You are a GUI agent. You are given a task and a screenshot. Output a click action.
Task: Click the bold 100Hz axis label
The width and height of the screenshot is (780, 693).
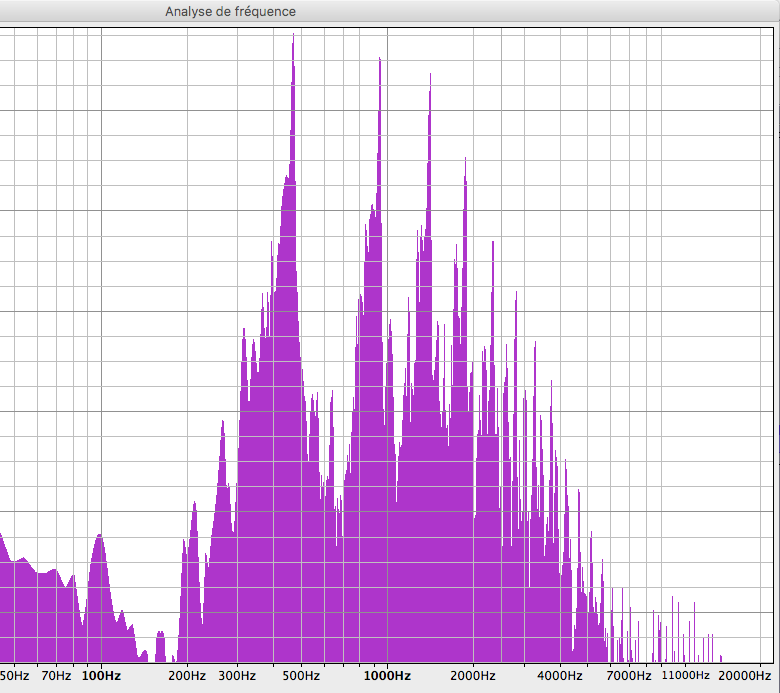pos(101,676)
